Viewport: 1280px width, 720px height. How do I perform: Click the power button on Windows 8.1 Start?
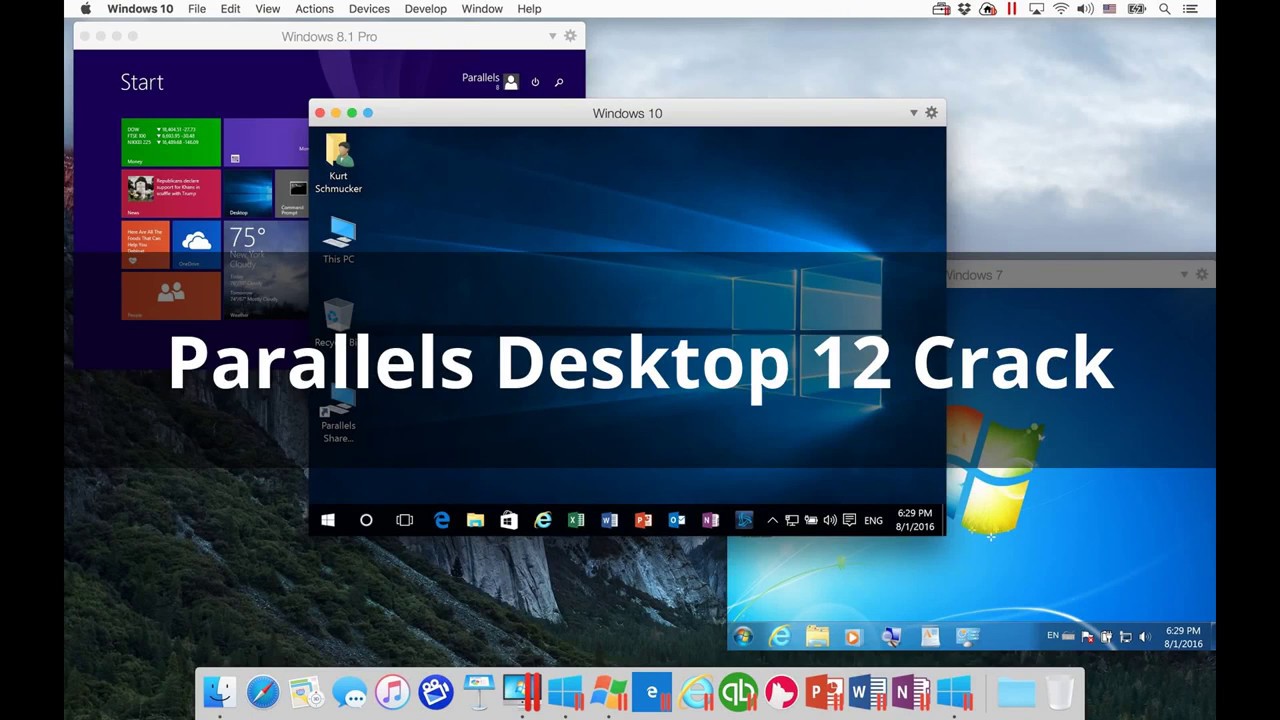click(535, 82)
